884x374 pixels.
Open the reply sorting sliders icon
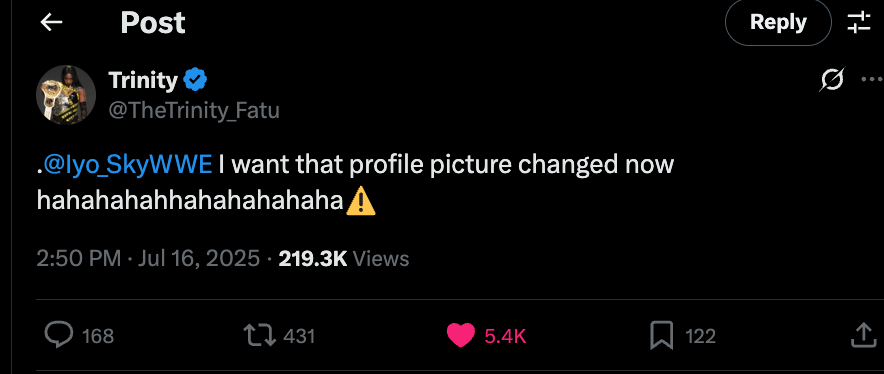(x=859, y=23)
